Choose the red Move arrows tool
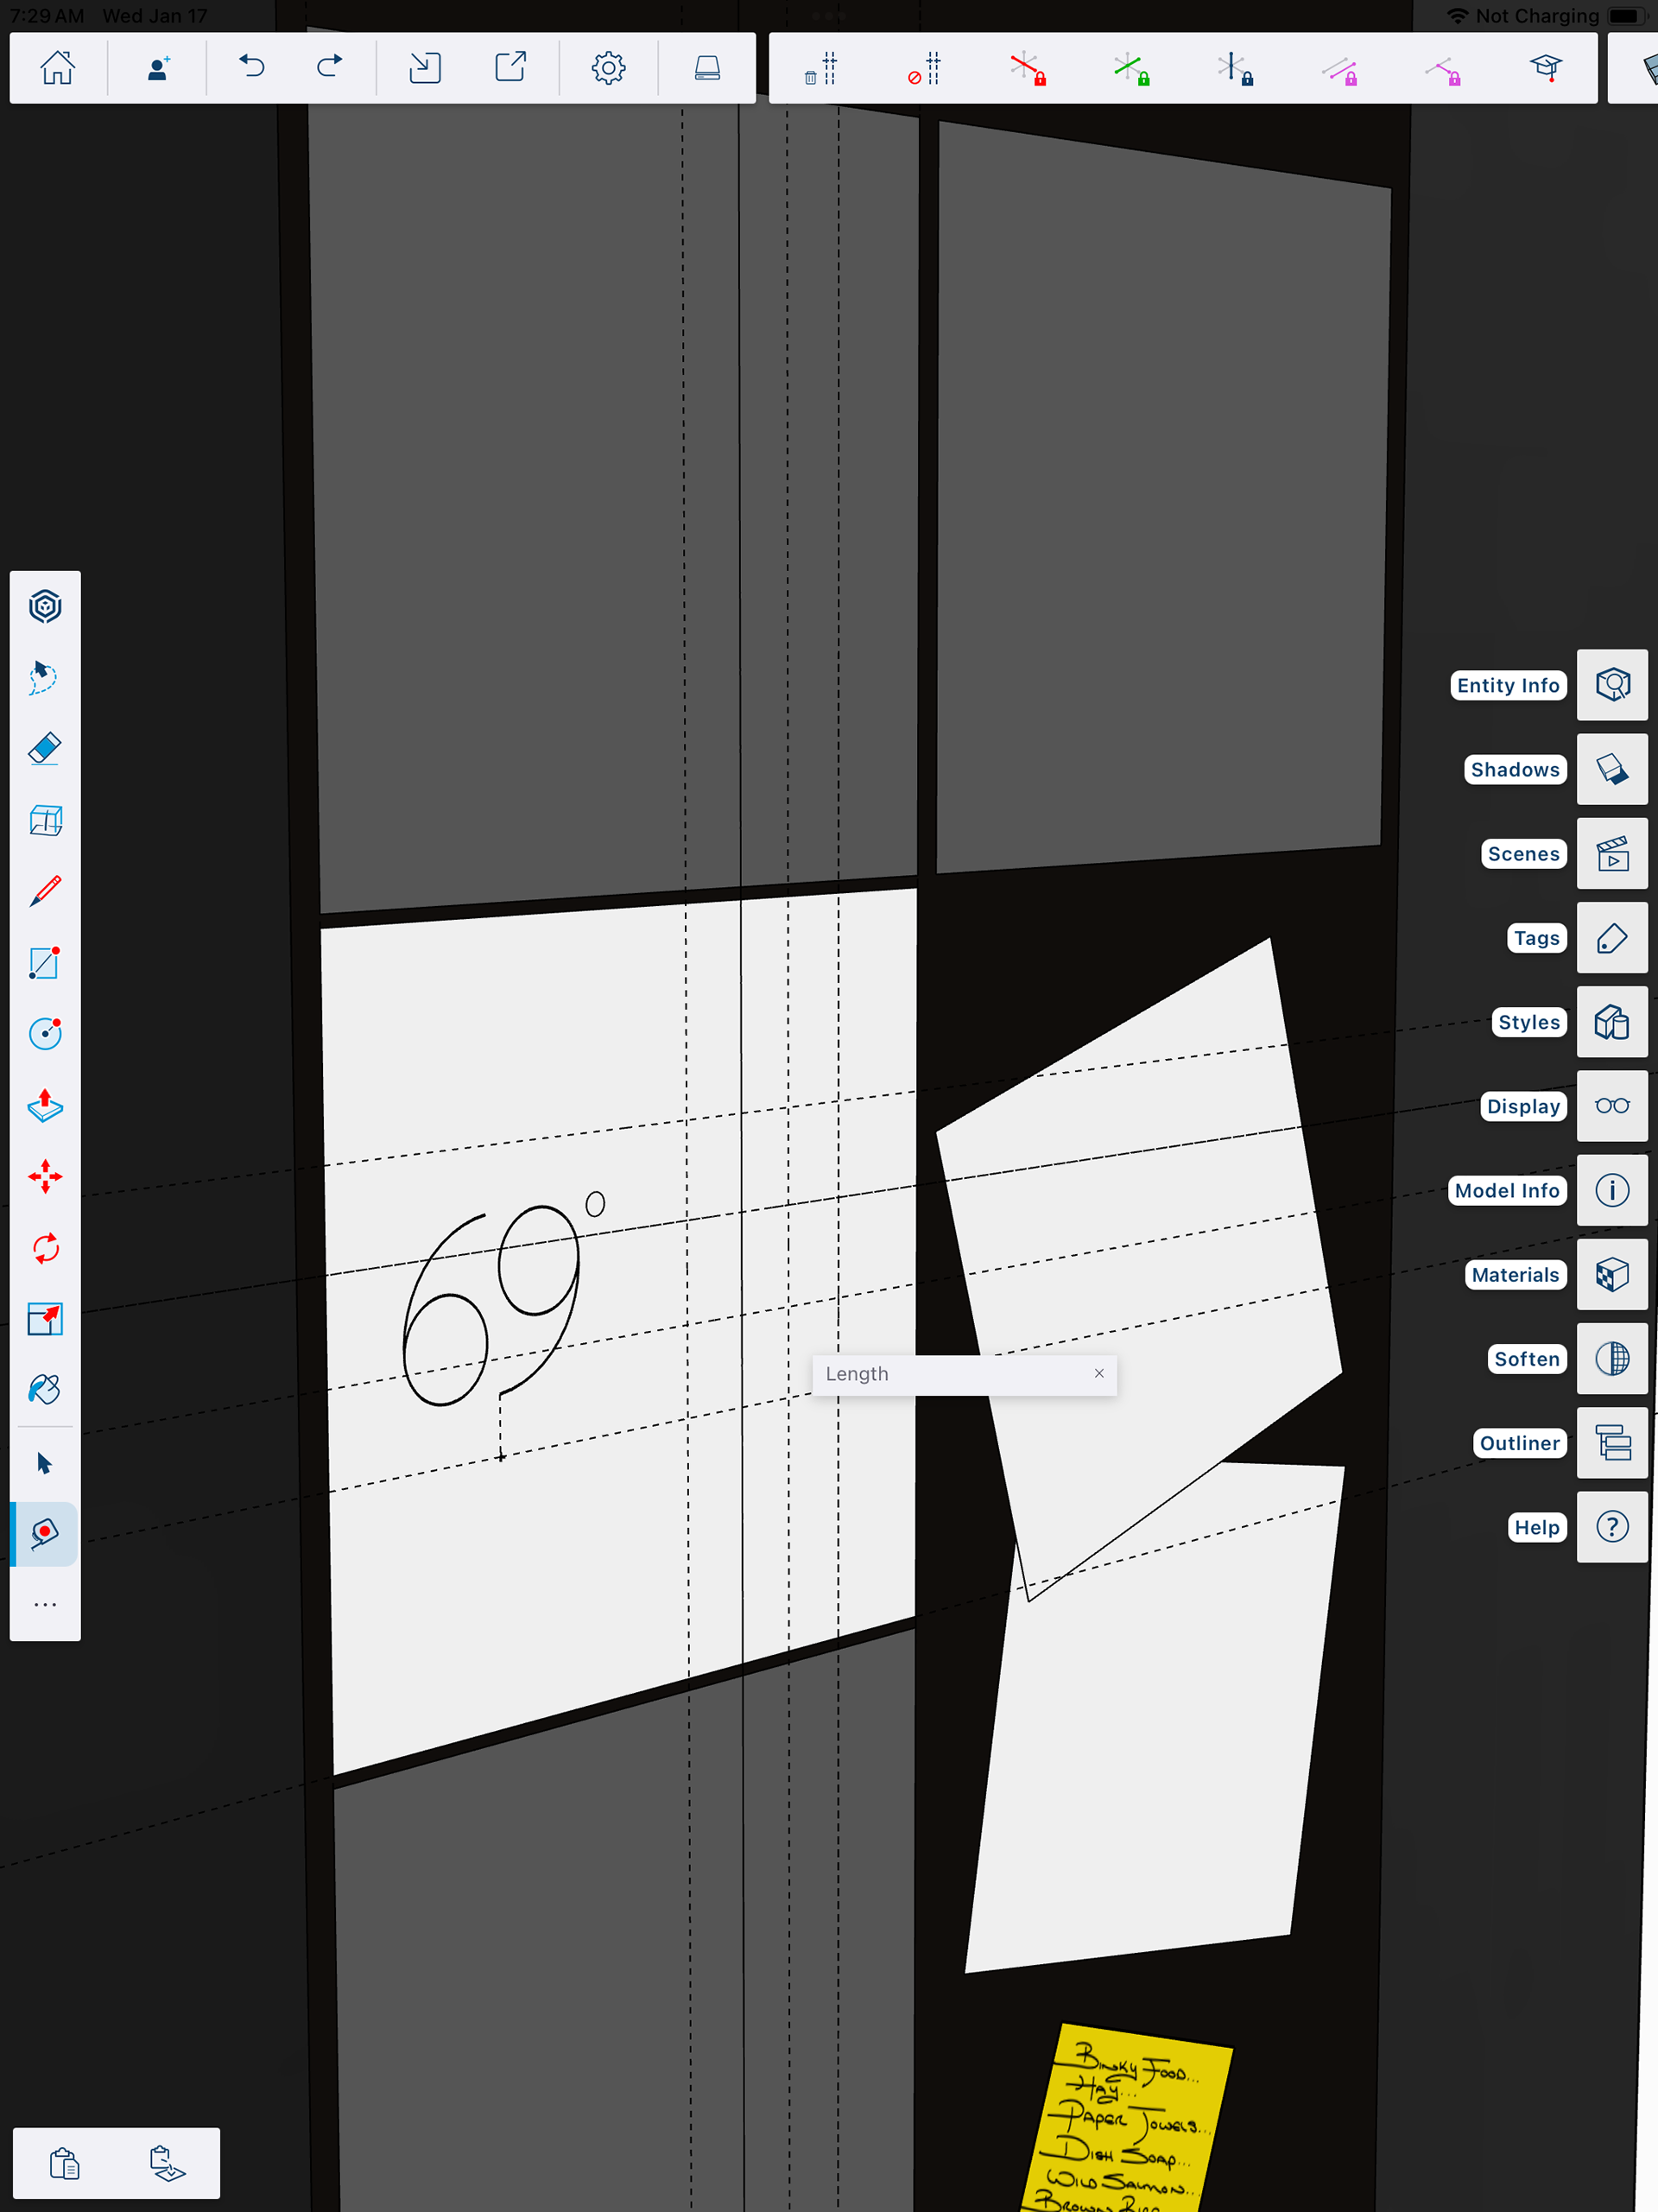 click(45, 1177)
